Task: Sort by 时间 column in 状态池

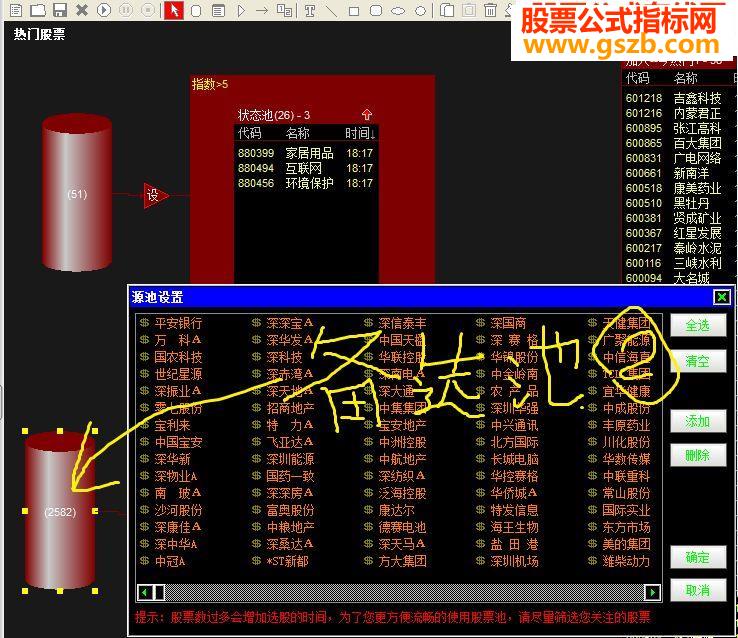Action: tap(360, 133)
